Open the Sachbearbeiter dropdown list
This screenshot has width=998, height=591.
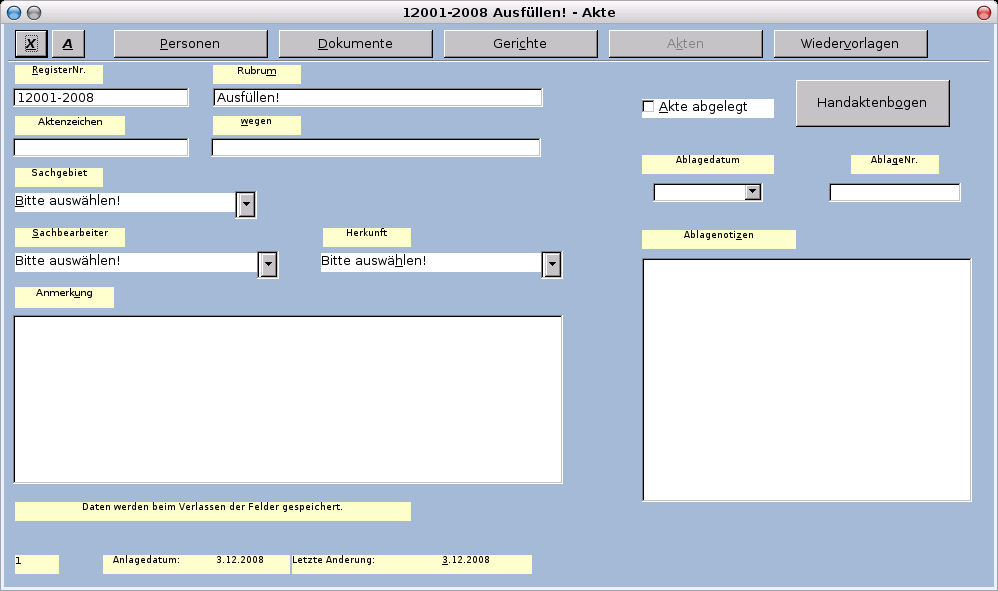click(x=268, y=263)
